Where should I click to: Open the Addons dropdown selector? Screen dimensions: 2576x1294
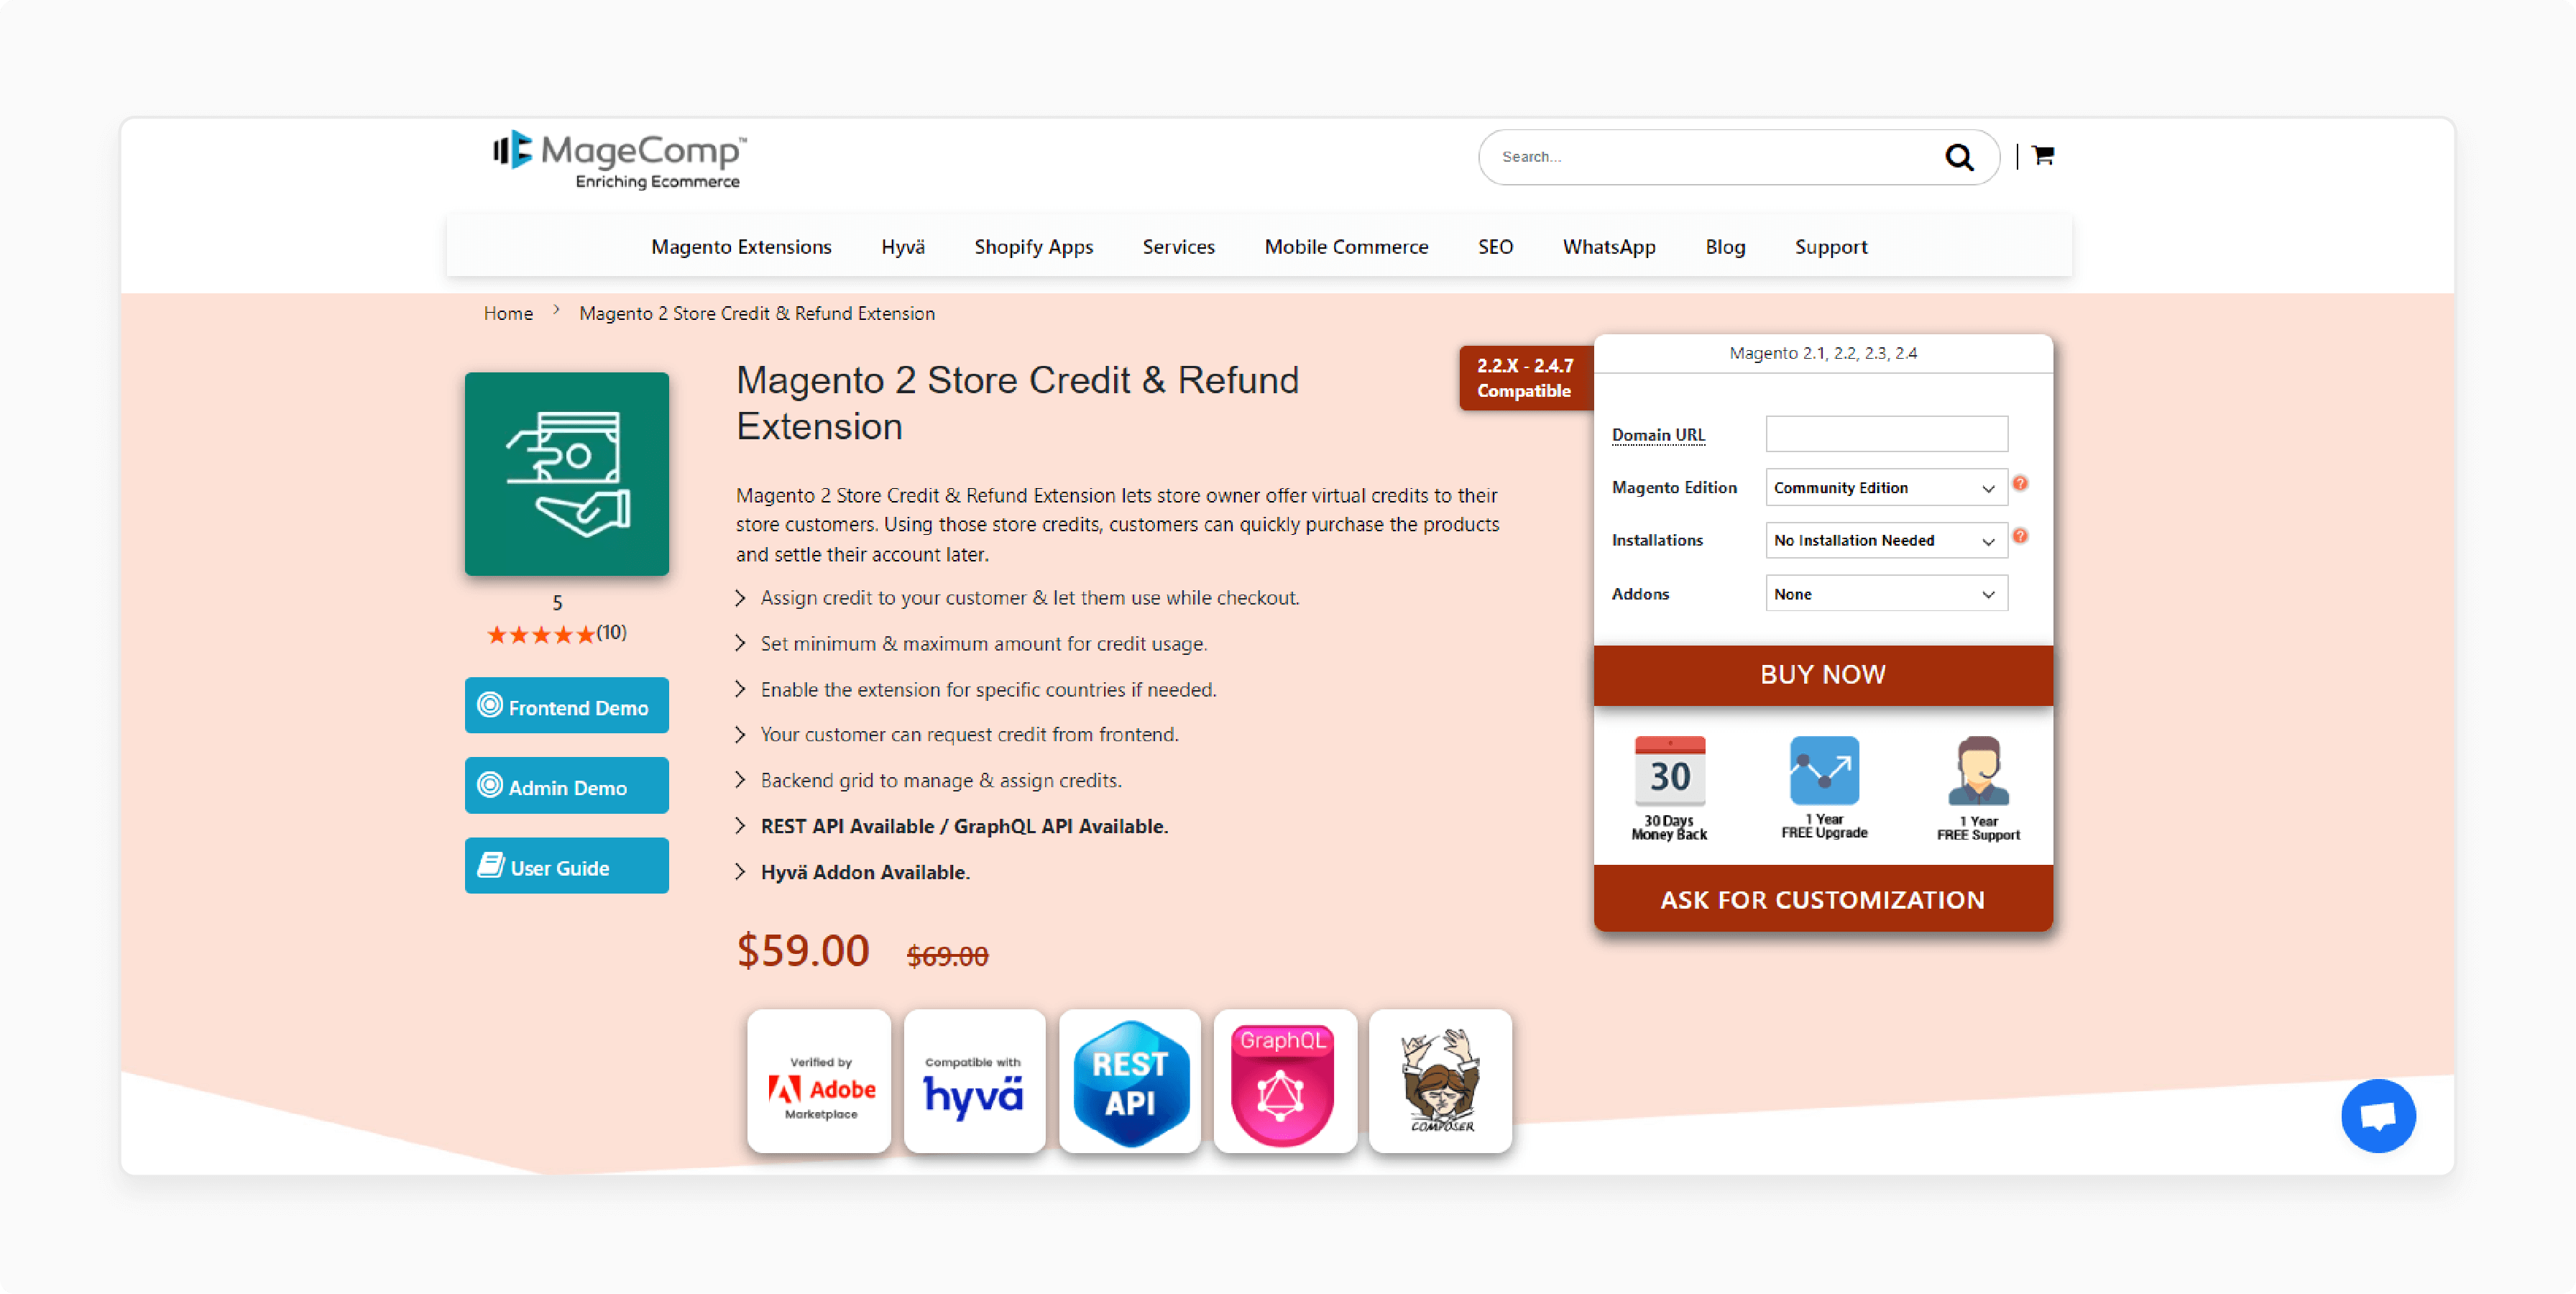coord(1885,592)
